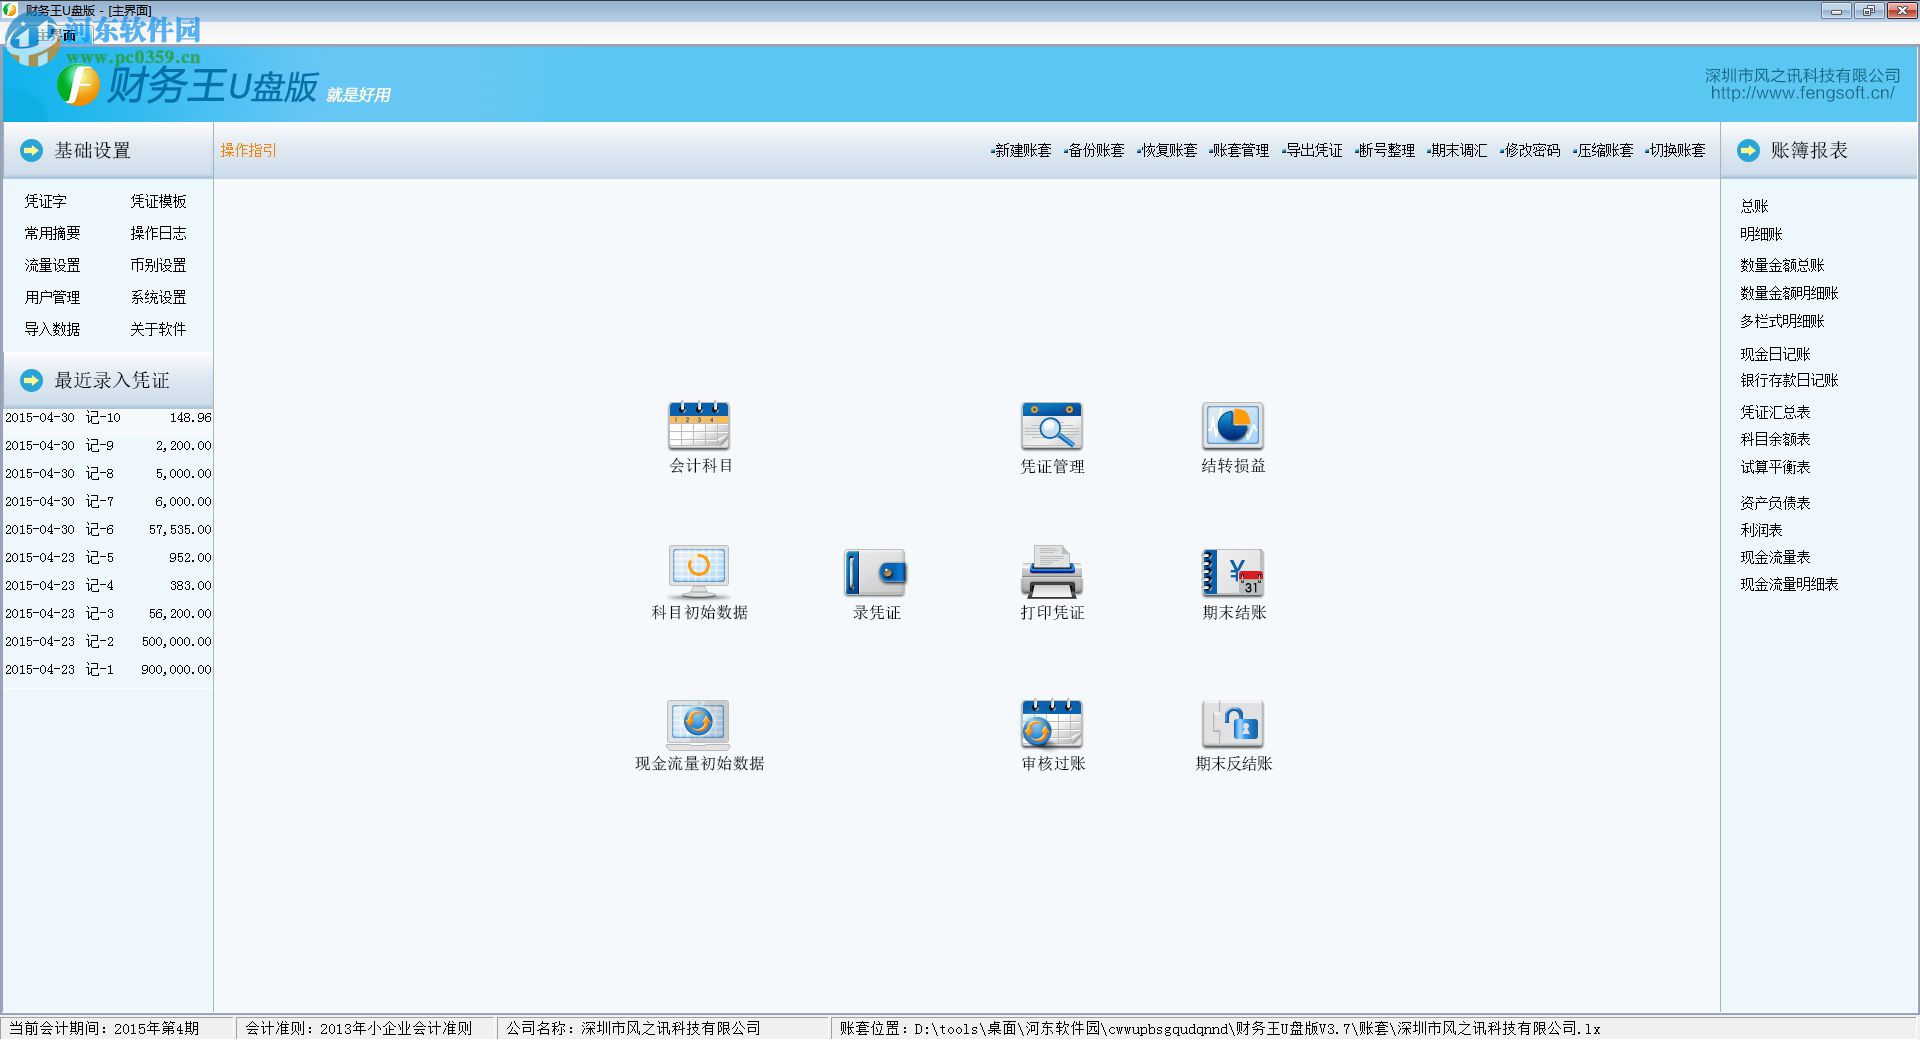Visit the fengsoft.cn website link
The image size is (1920, 1040).
click(1802, 93)
